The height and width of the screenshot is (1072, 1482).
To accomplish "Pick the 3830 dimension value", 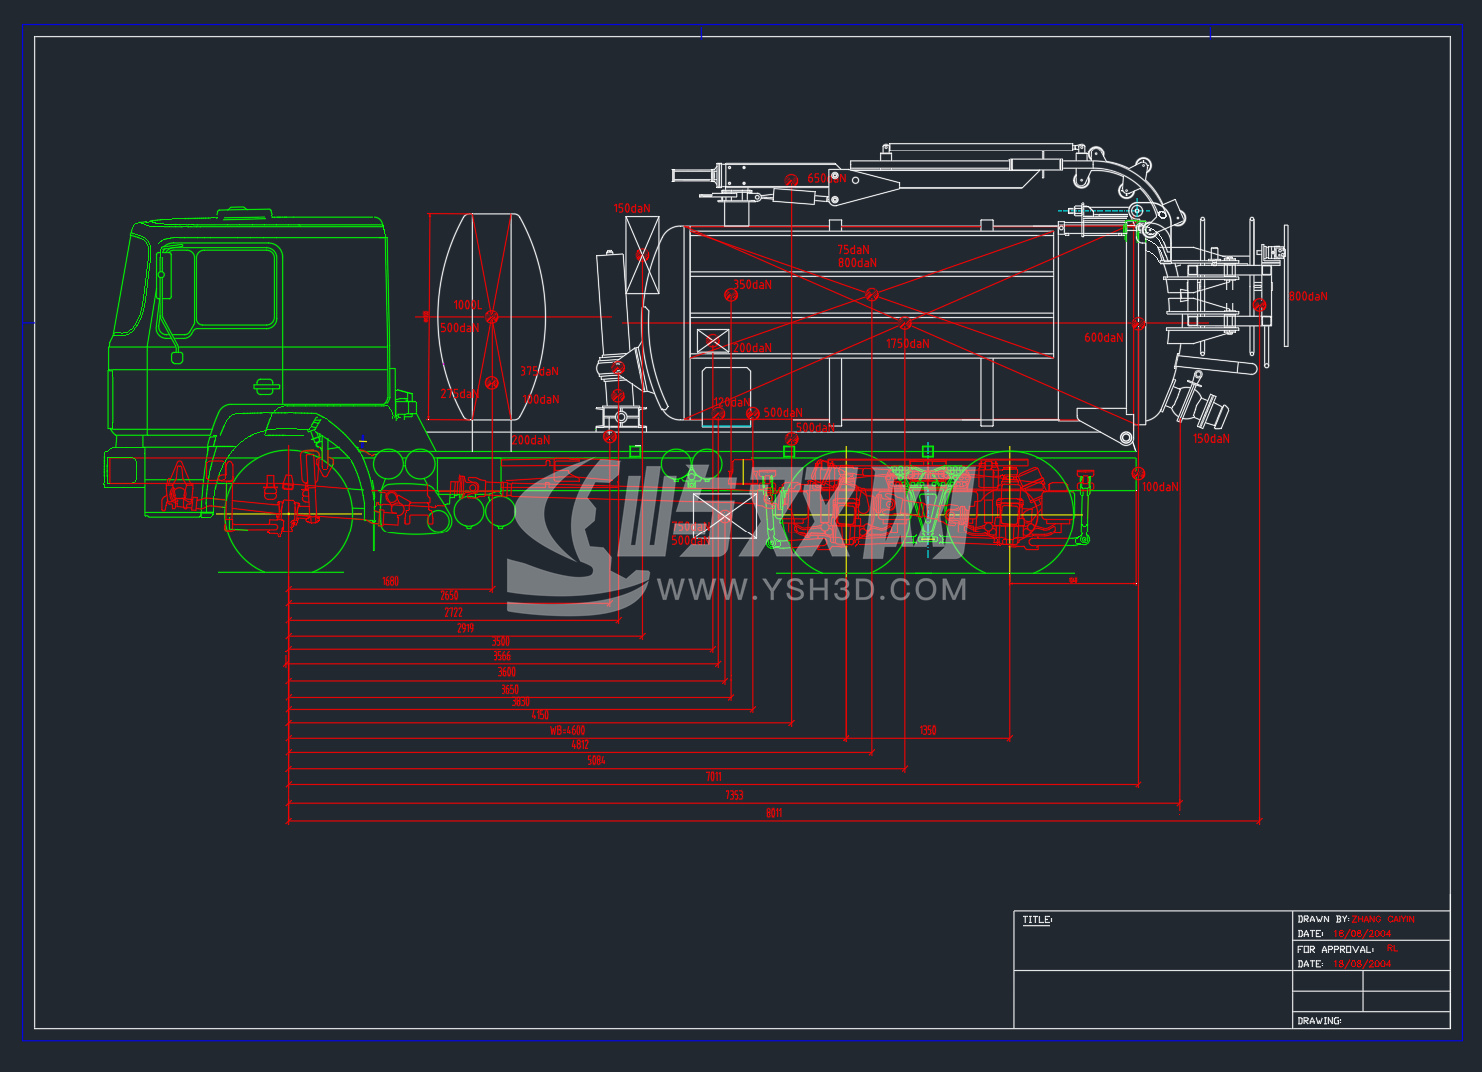I will 521,703.
